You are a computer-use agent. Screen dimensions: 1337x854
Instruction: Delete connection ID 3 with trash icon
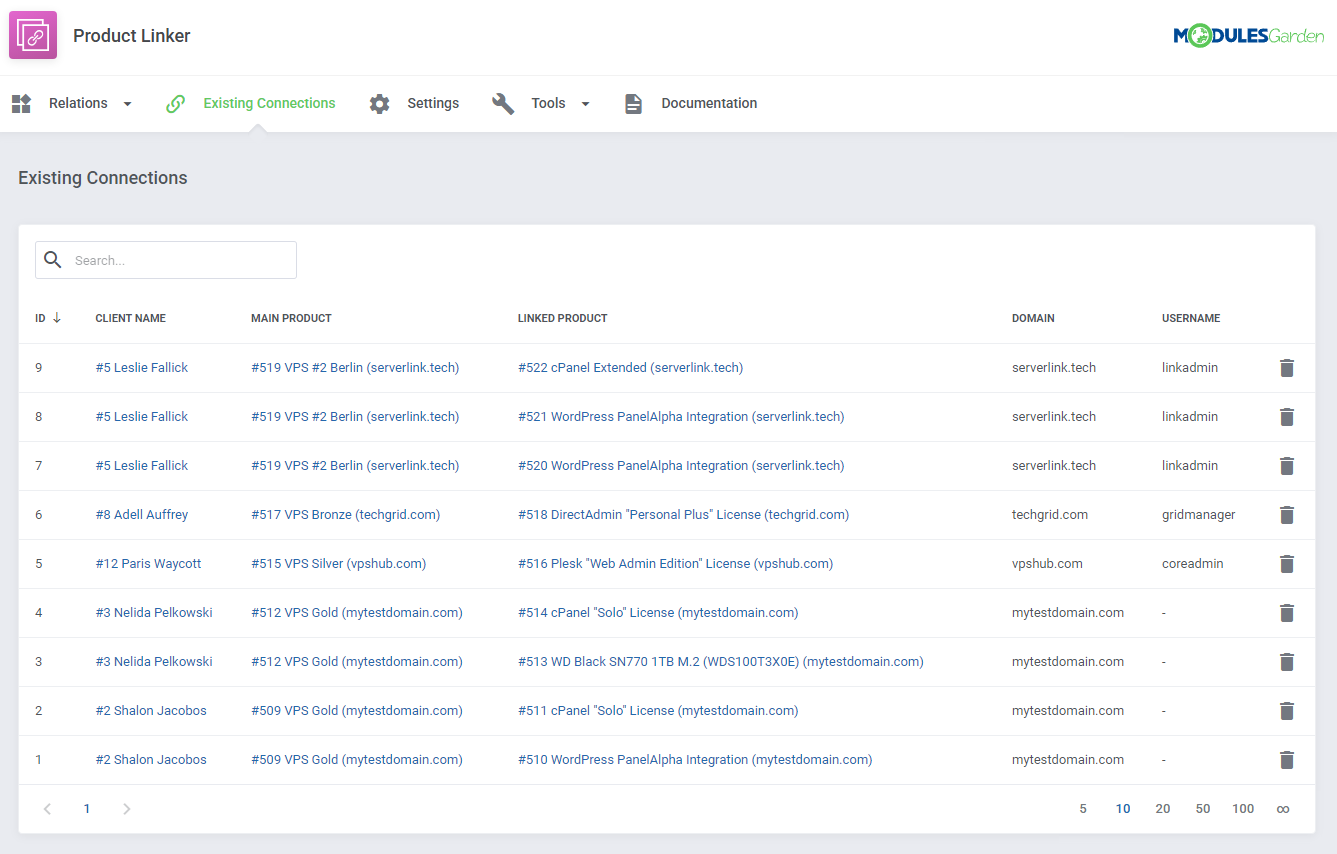[1287, 662]
